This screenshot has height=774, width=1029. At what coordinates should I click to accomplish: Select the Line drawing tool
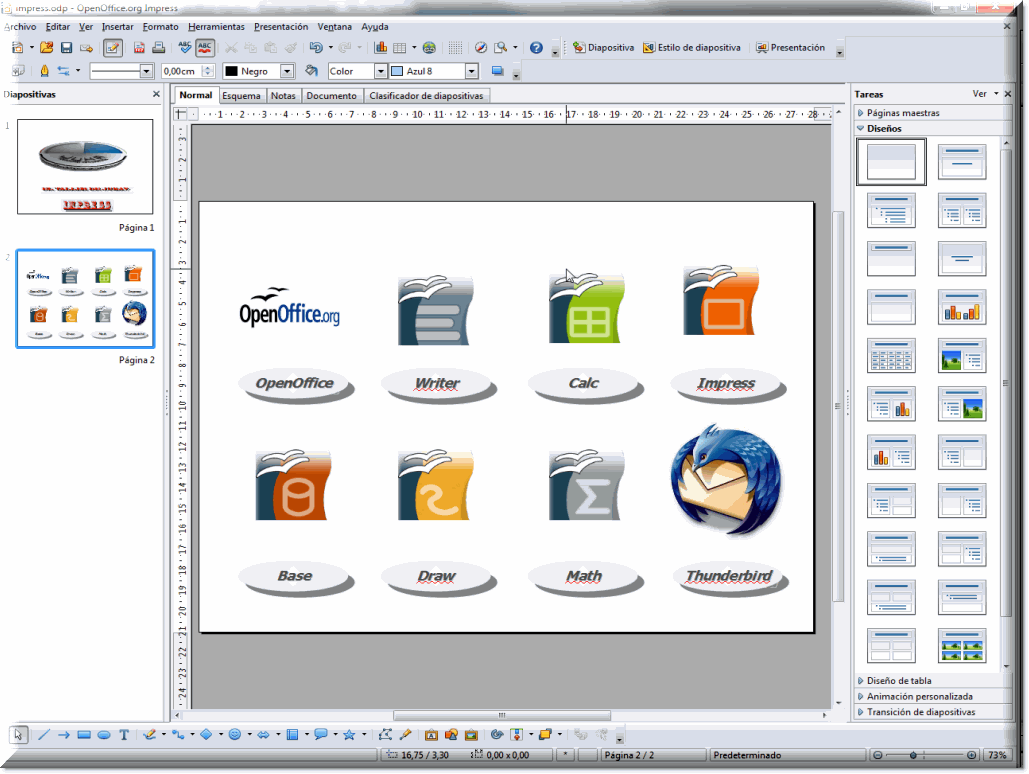pos(44,735)
